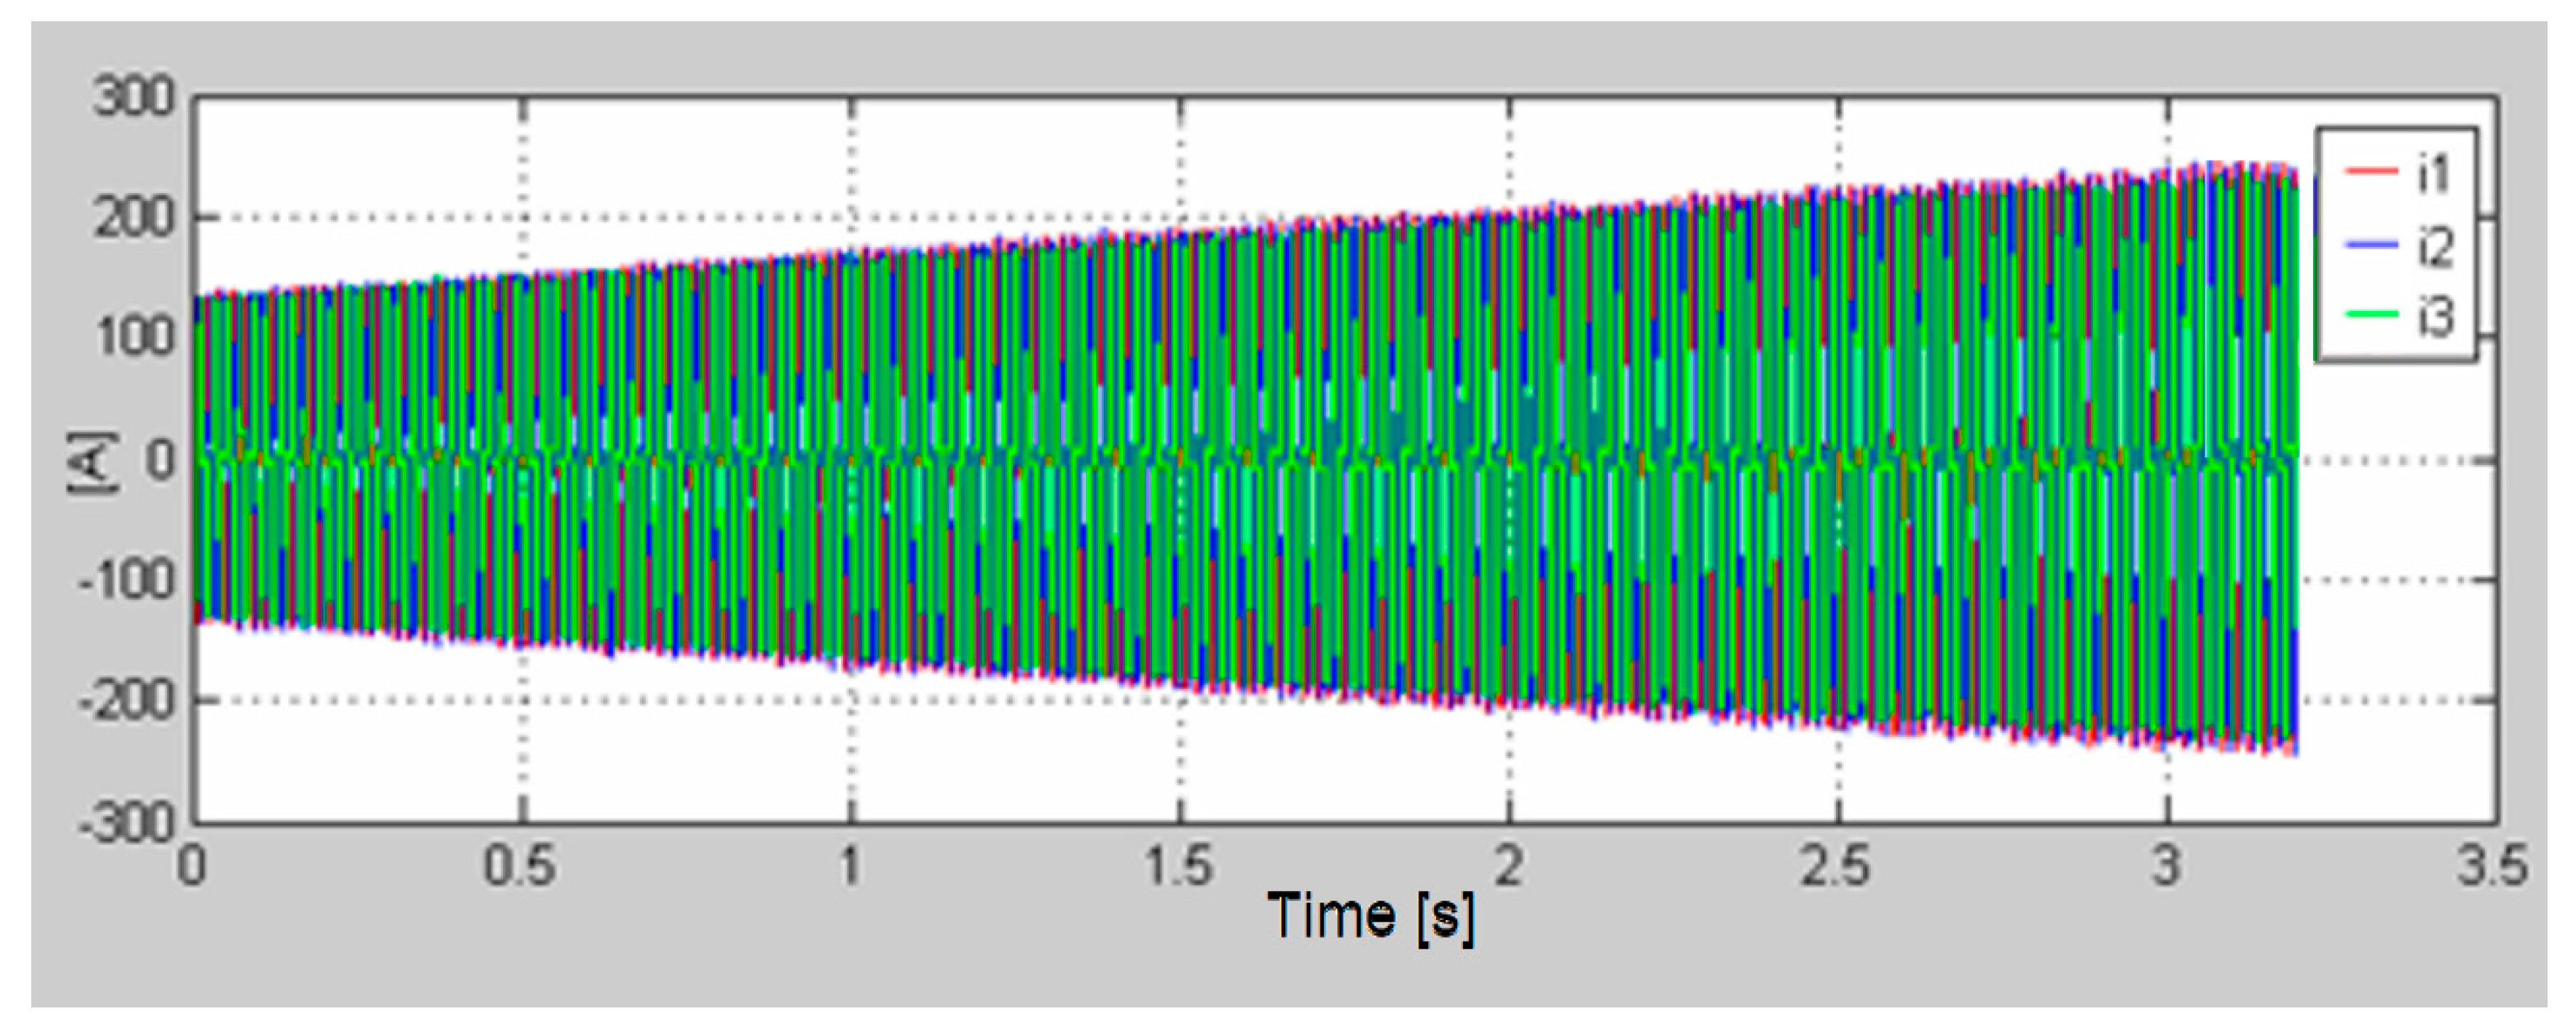Click the -100 y-axis tick label
Image resolution: width=2576 pixels, height=1033 pixels.
click(127, 580)
